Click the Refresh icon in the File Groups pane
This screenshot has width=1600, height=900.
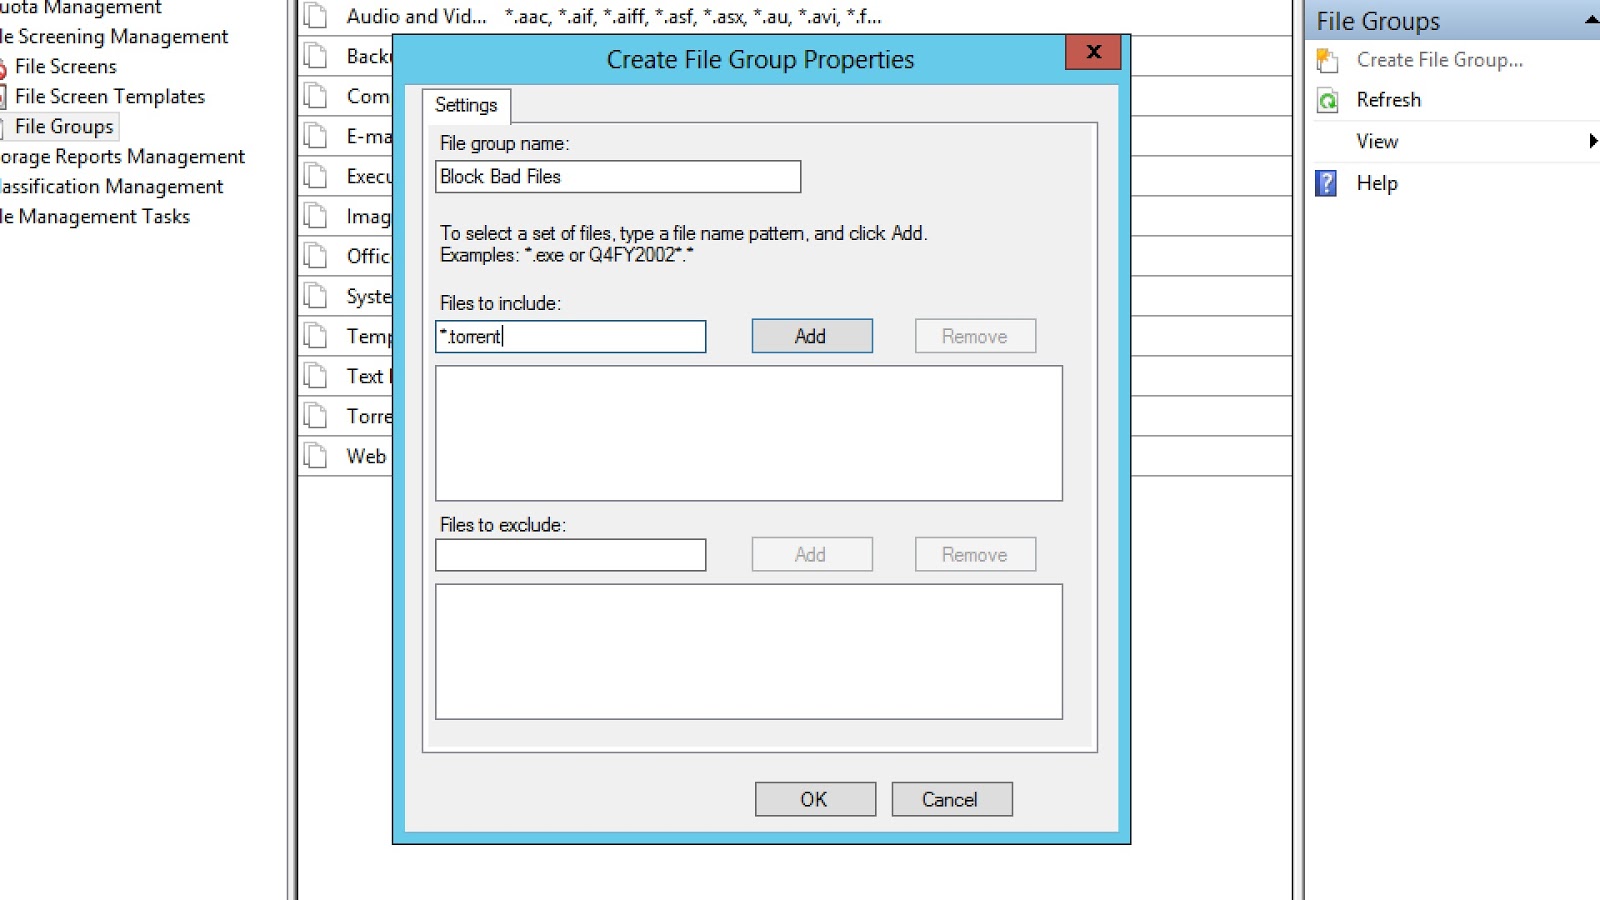click(x=1327, y=99)
